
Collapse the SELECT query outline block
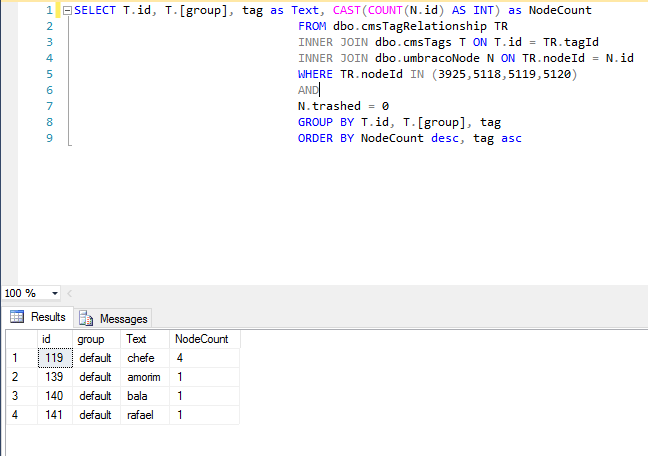(x=67, y=10)
